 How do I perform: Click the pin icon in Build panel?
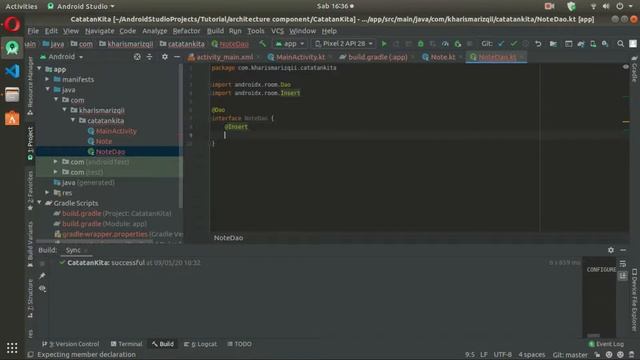click(x=42, y=276)
